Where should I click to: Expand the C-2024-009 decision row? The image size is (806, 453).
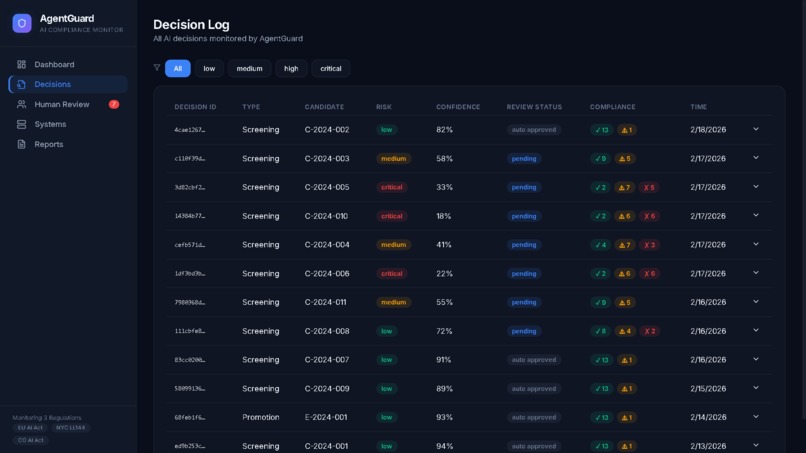[756, 388]
